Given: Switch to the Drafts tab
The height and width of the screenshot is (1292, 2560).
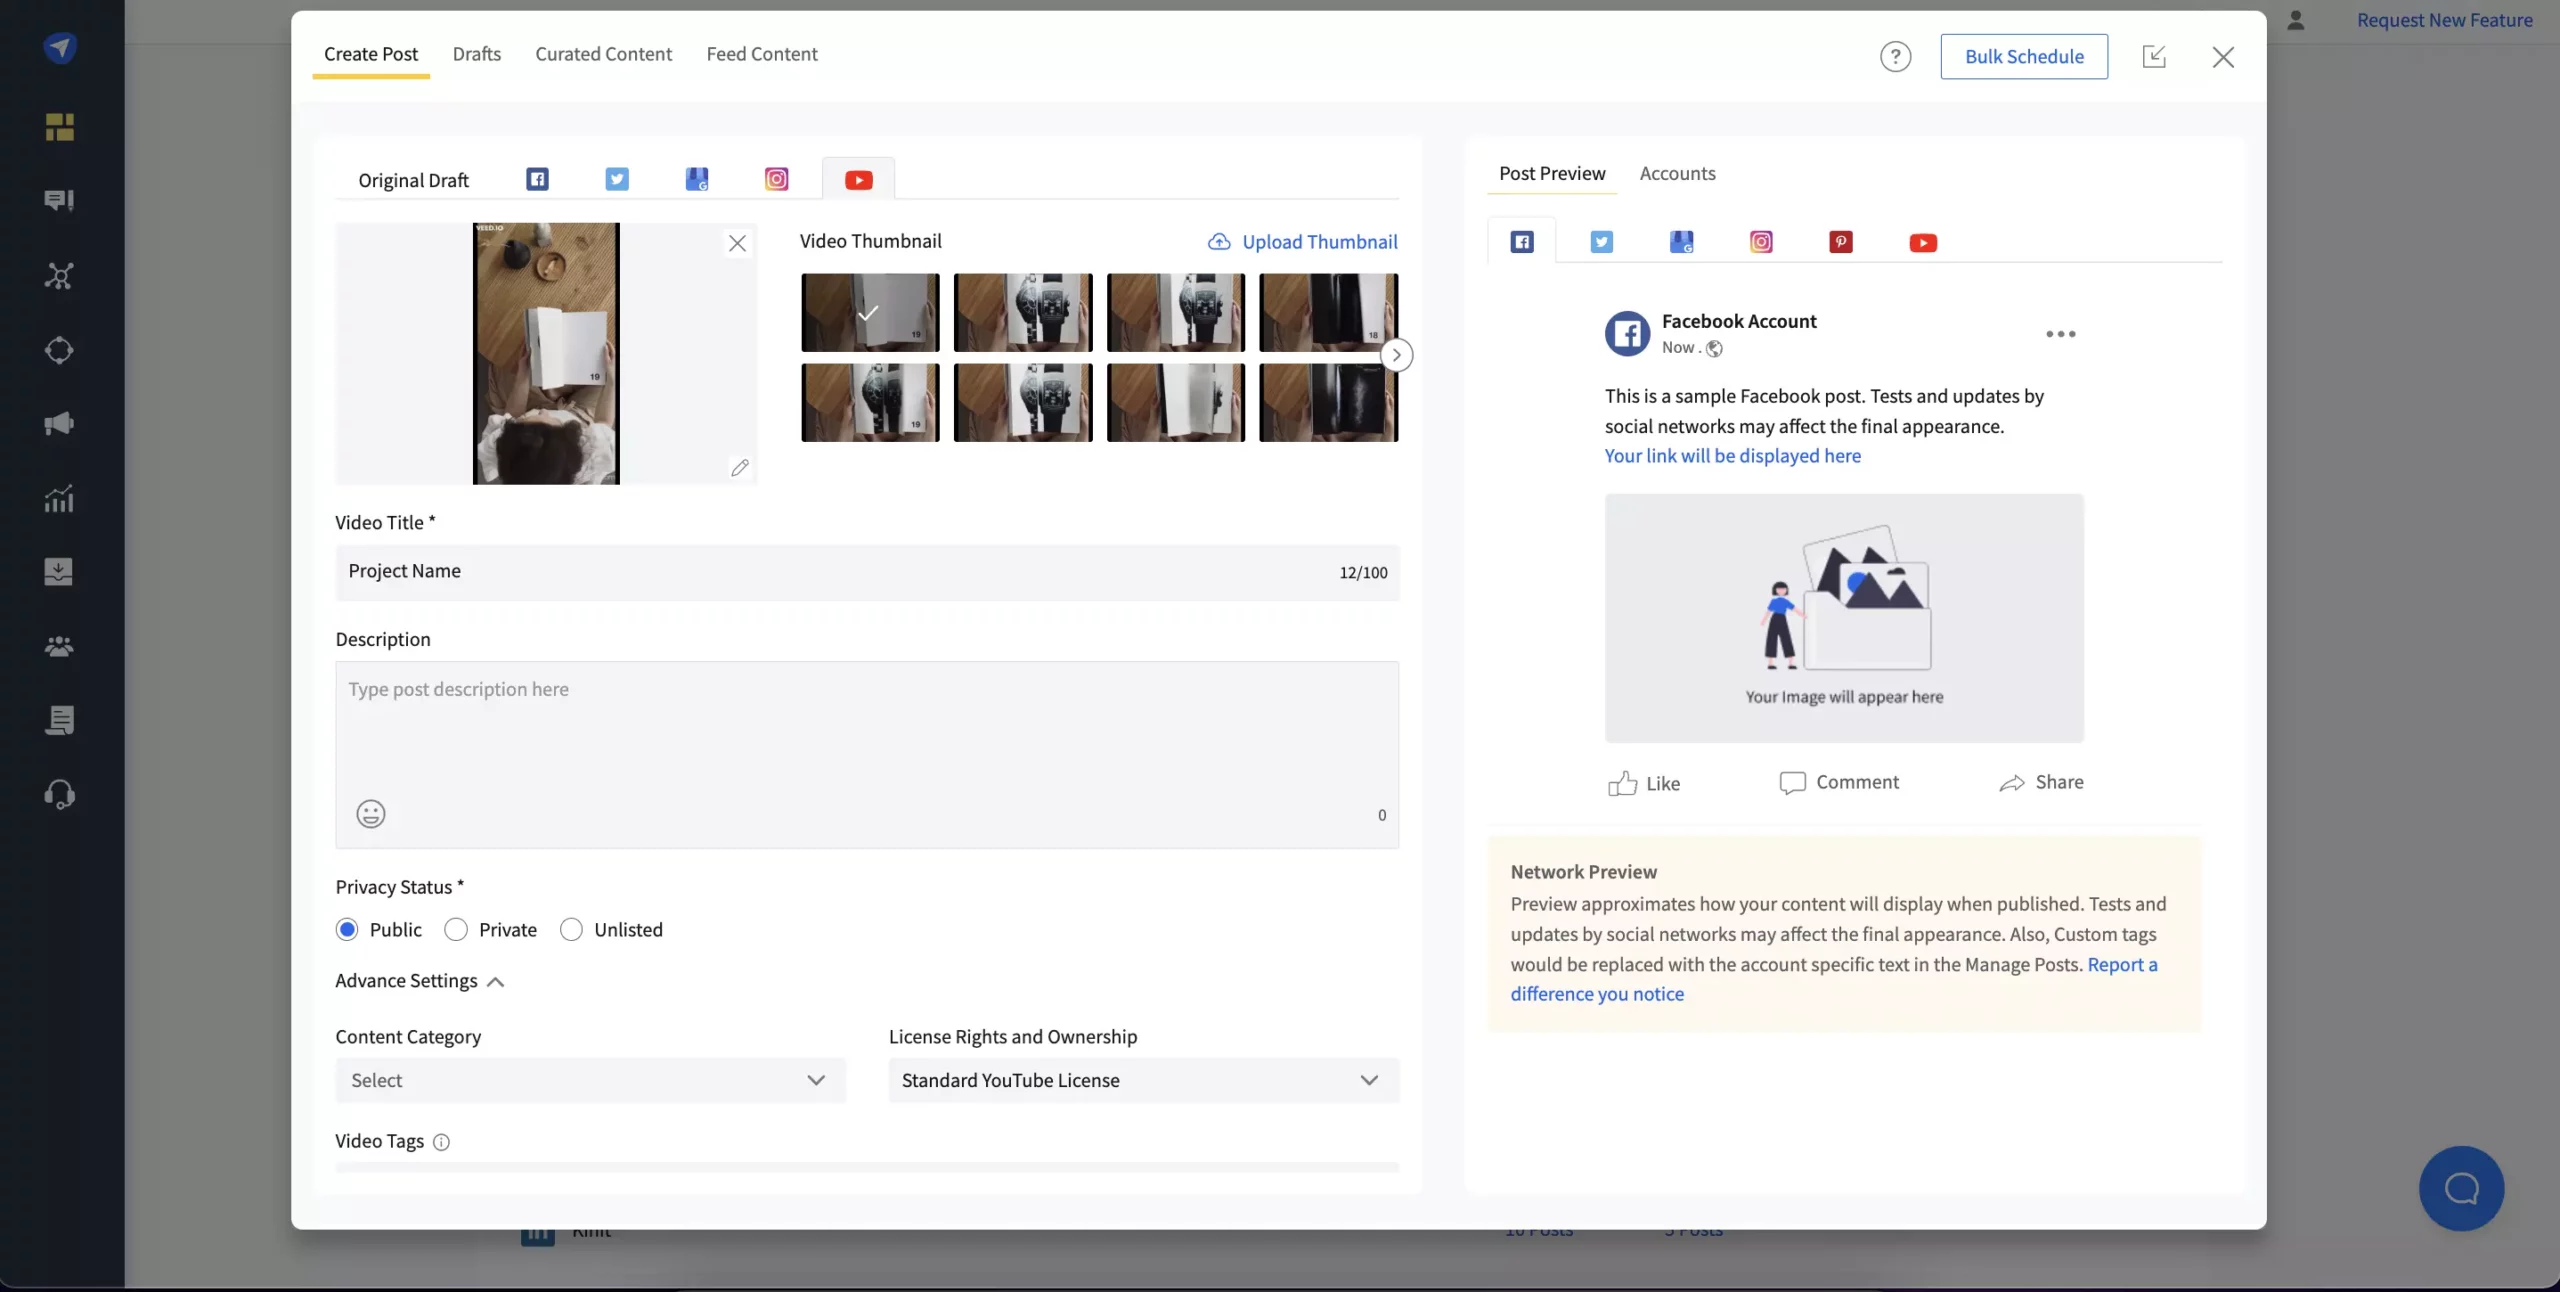Looking at the screenshot, I should click(x=476, y=54).
